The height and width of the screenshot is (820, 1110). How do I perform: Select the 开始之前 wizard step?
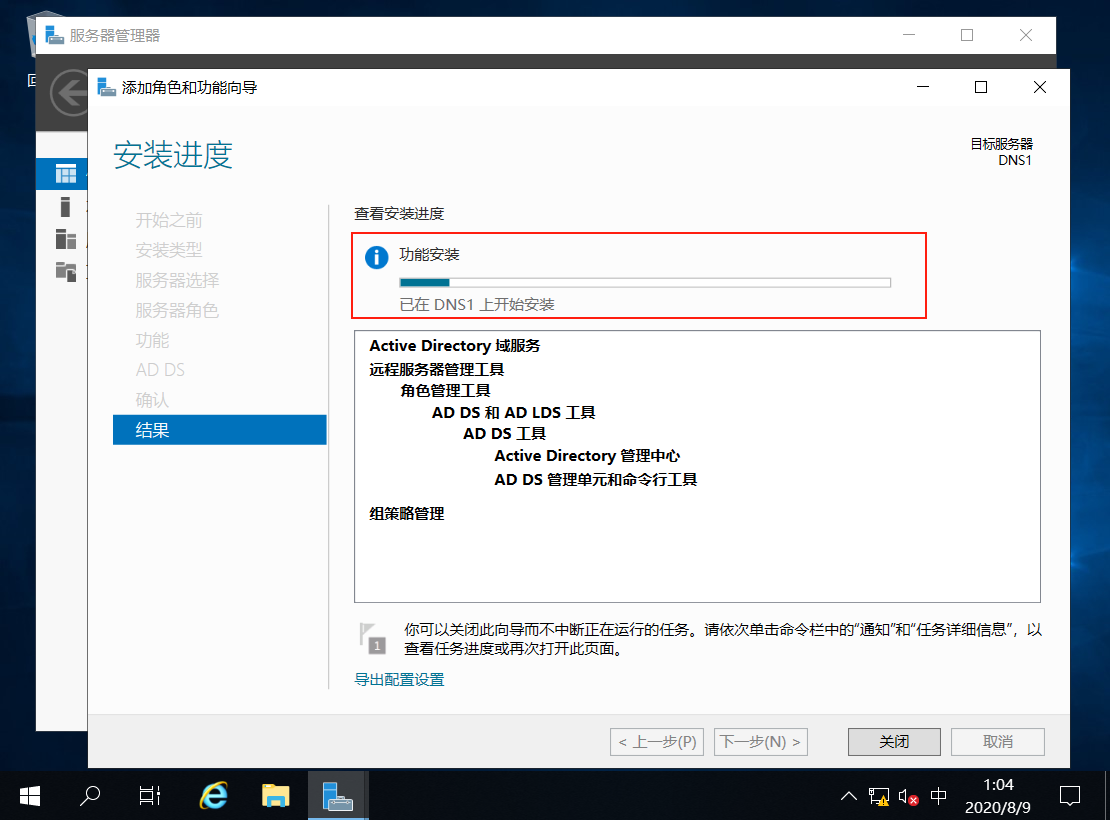pos(168,220)
